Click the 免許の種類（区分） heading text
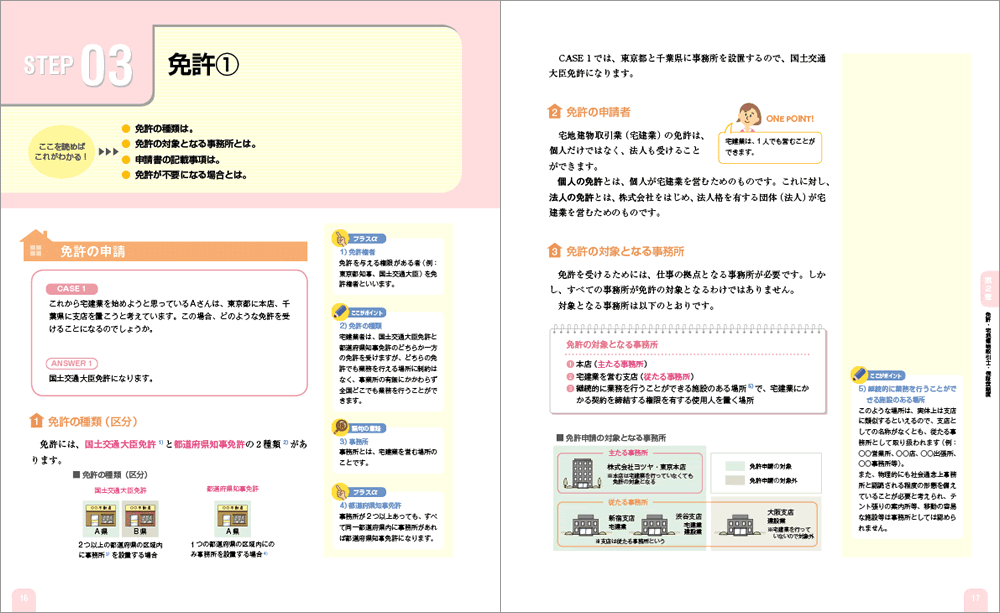 (x=93, y=422)
